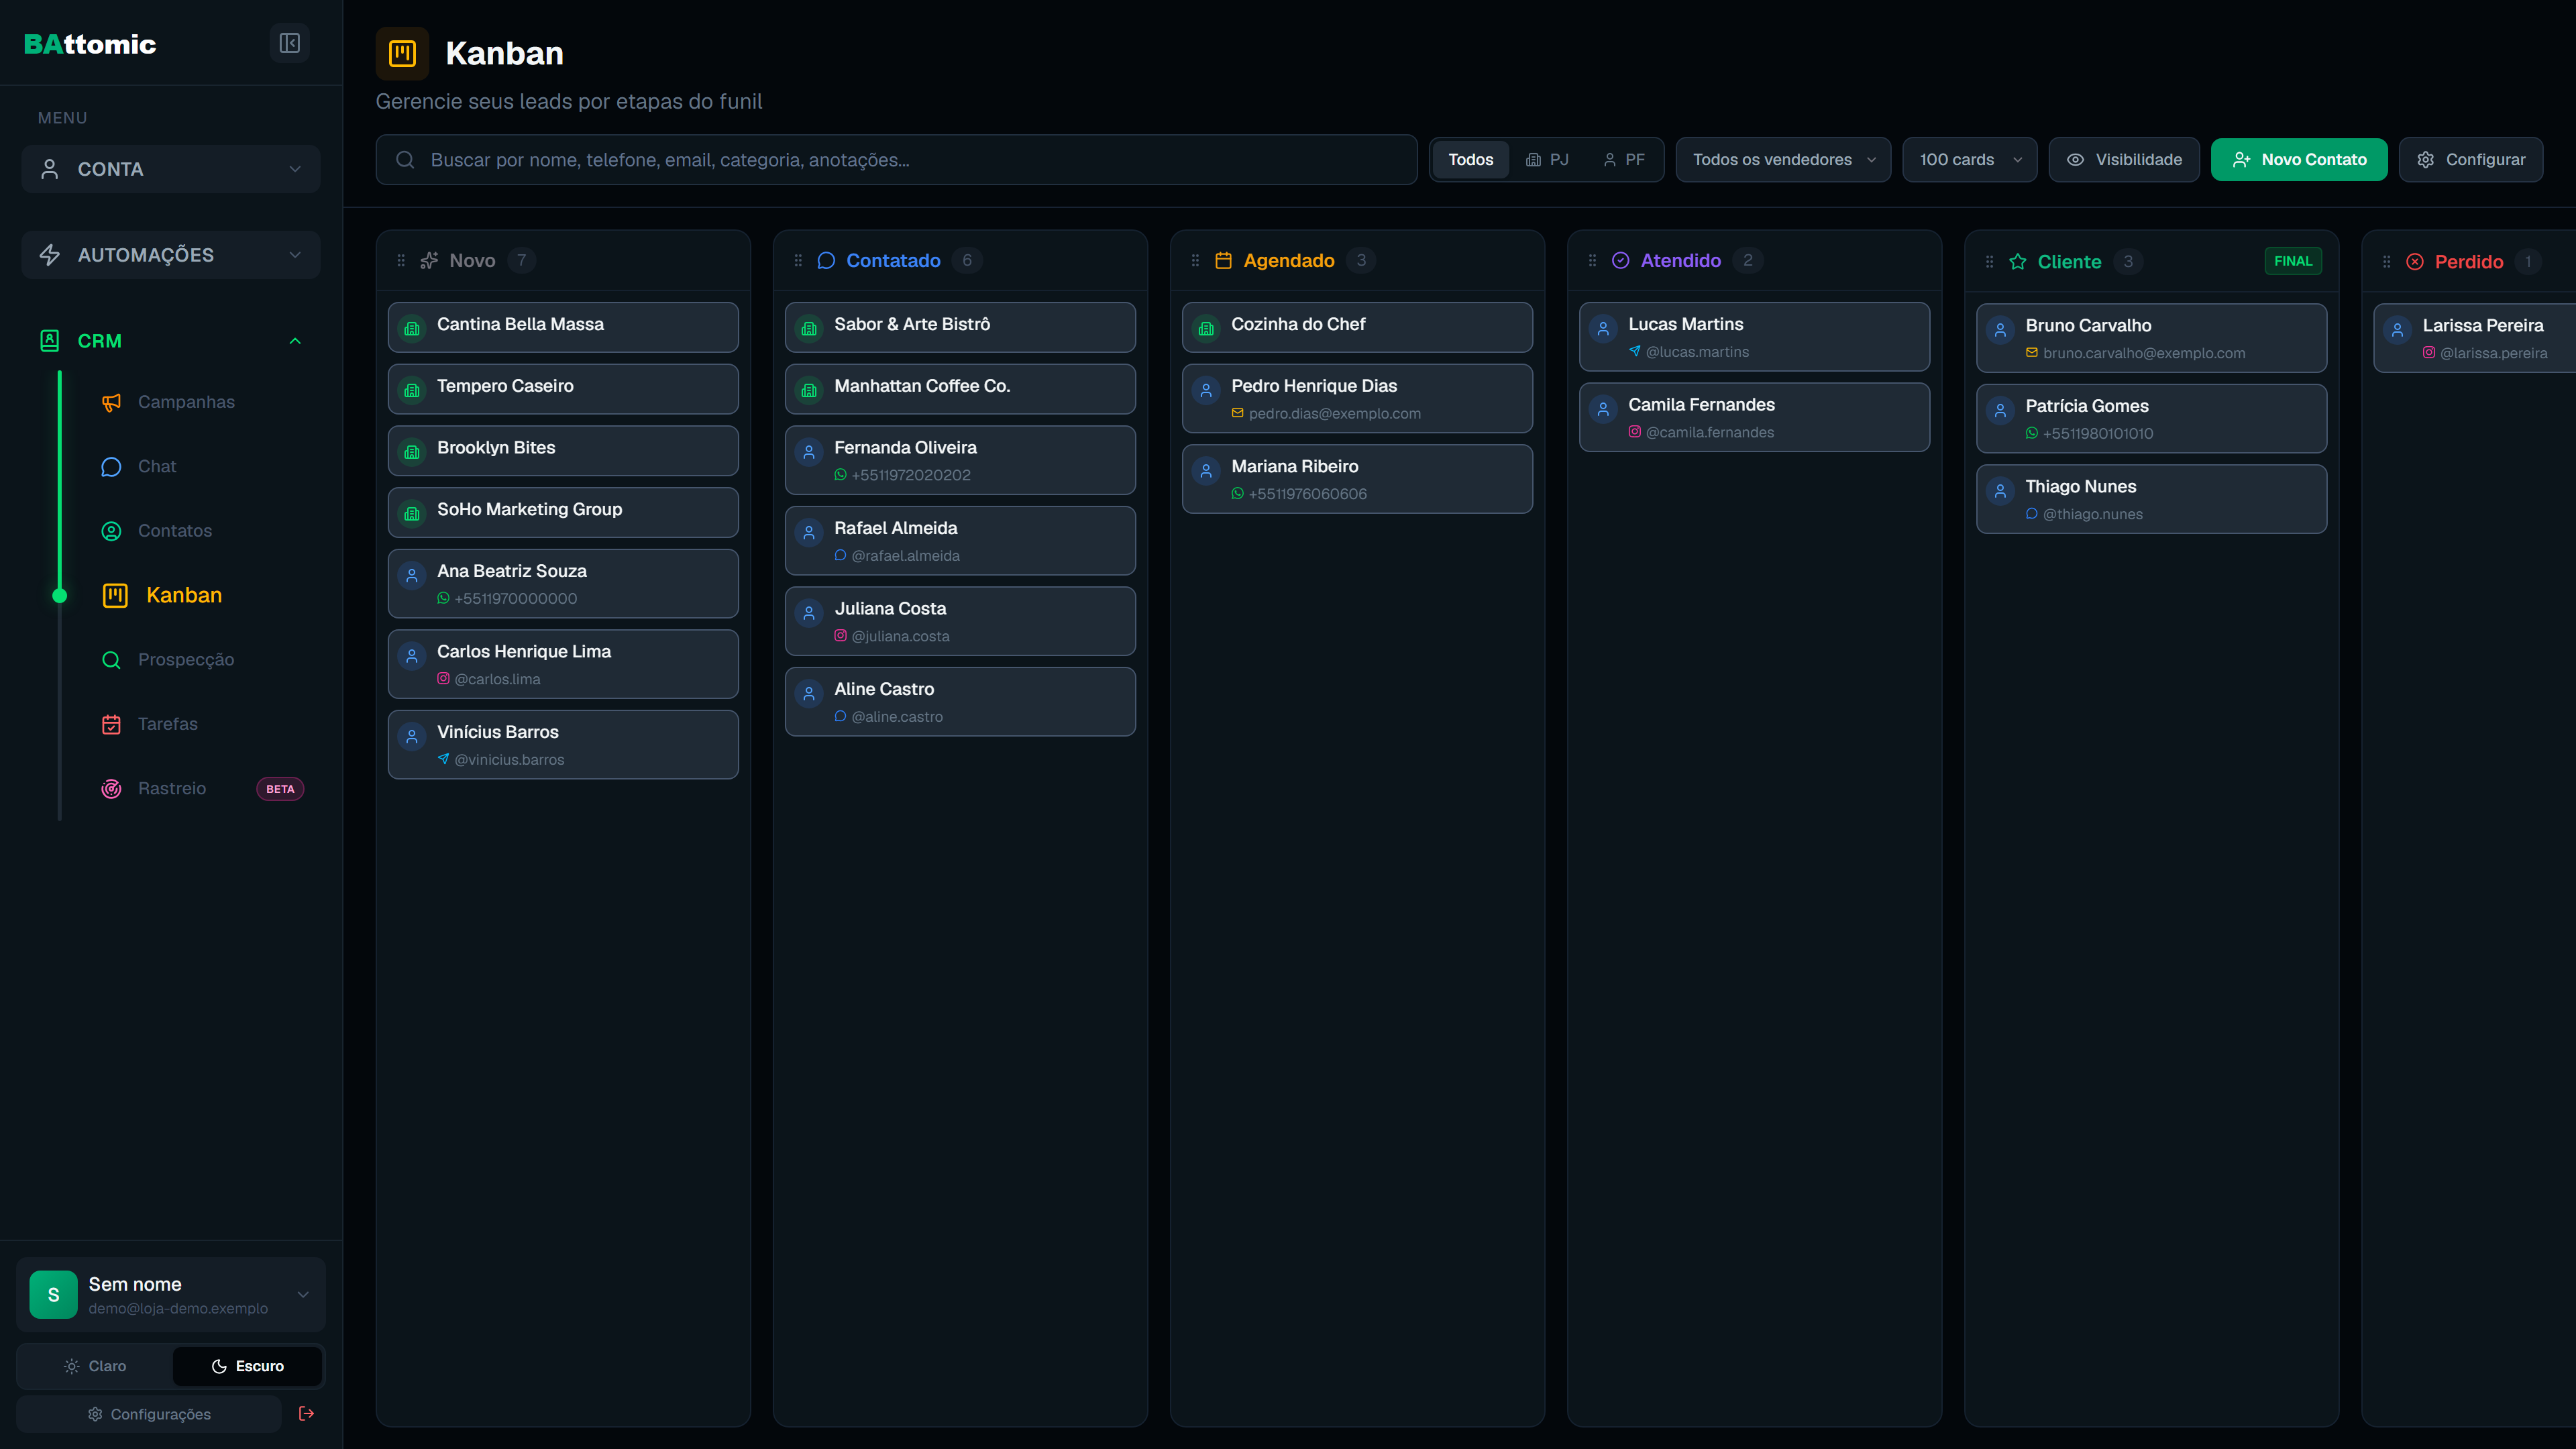This screenshot has width=2576, height=1449.
Task: Click the X circle icon on Perdido column
Action: [x=2414, y=262]
